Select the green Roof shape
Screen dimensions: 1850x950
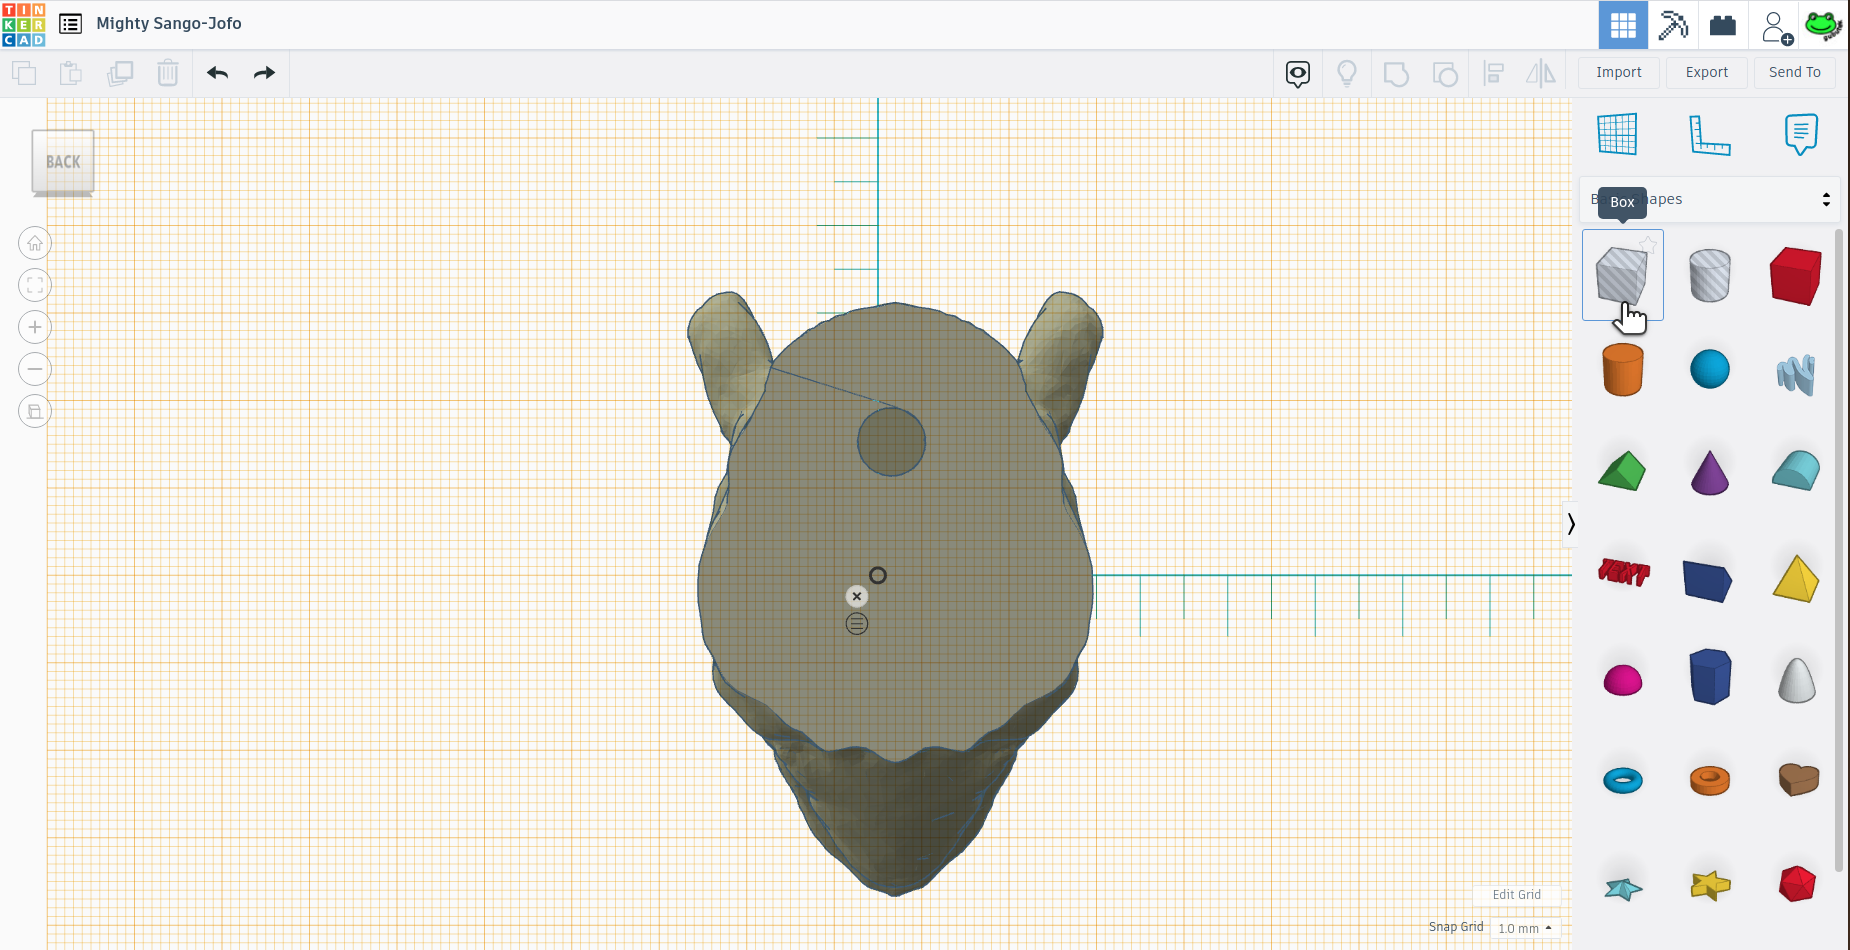[1622, 471]
